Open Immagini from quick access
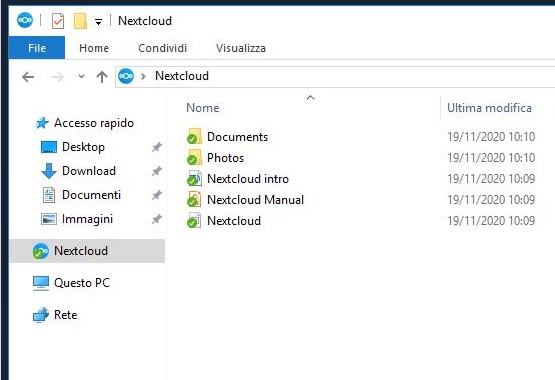 [87, 219]
